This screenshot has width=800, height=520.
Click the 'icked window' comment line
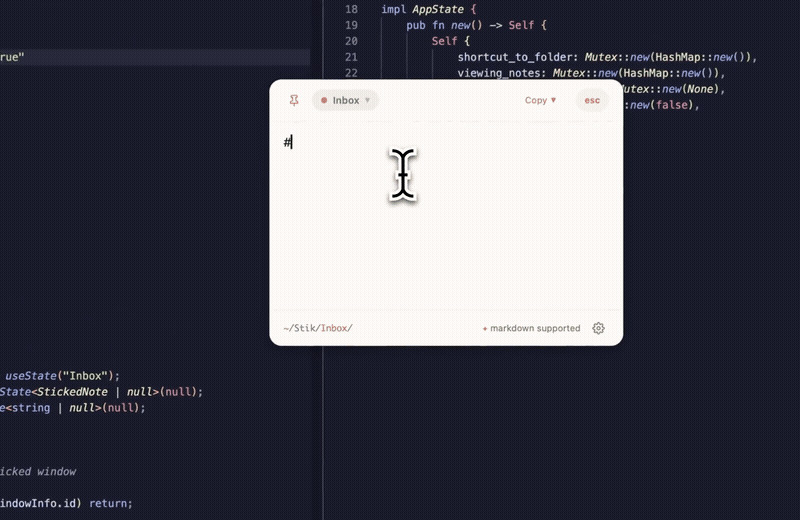[x=38, y=472]
